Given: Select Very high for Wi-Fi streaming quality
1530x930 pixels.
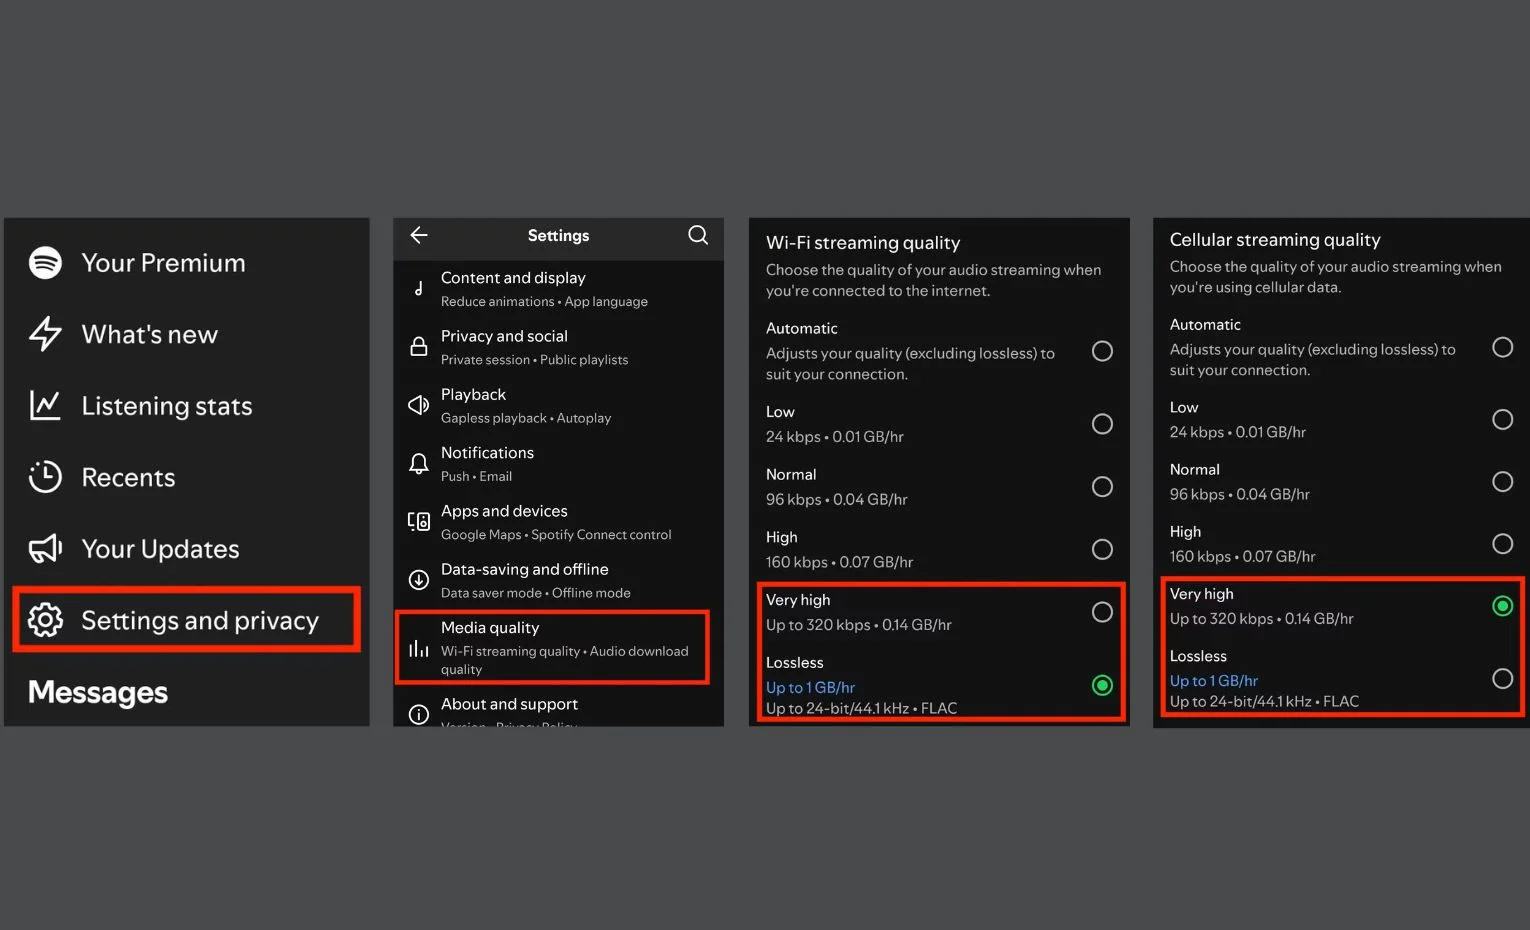Looking at the screenshot, I should 1102,612.
